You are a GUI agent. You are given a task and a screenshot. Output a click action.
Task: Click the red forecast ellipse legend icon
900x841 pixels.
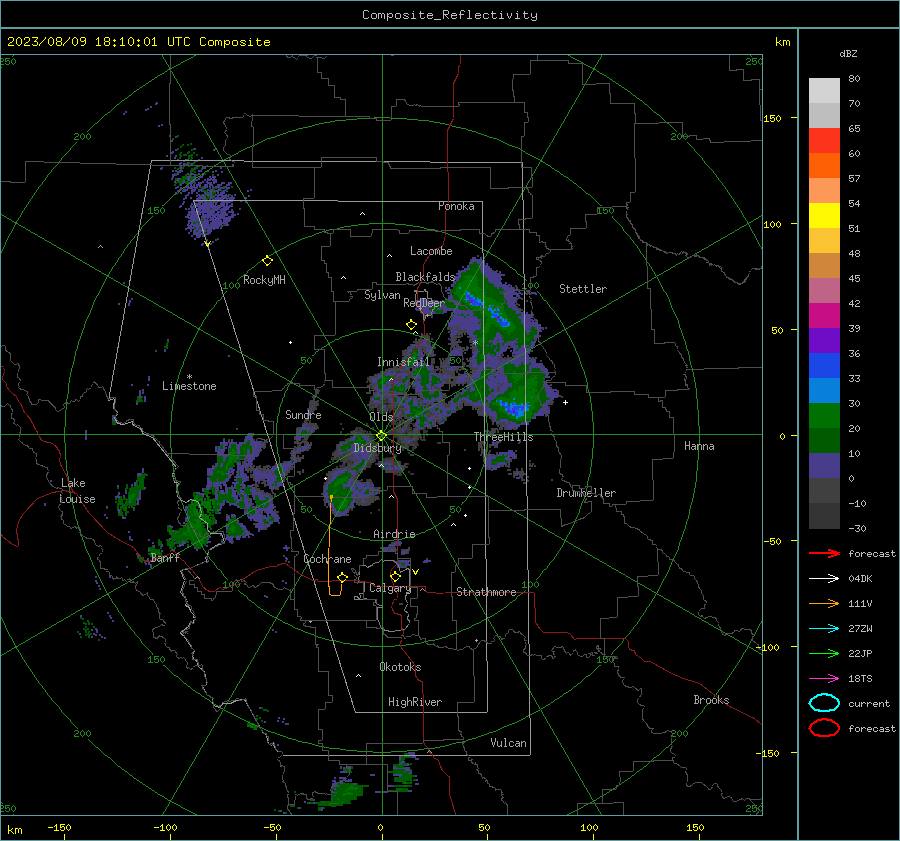click(x=824, y=728)
